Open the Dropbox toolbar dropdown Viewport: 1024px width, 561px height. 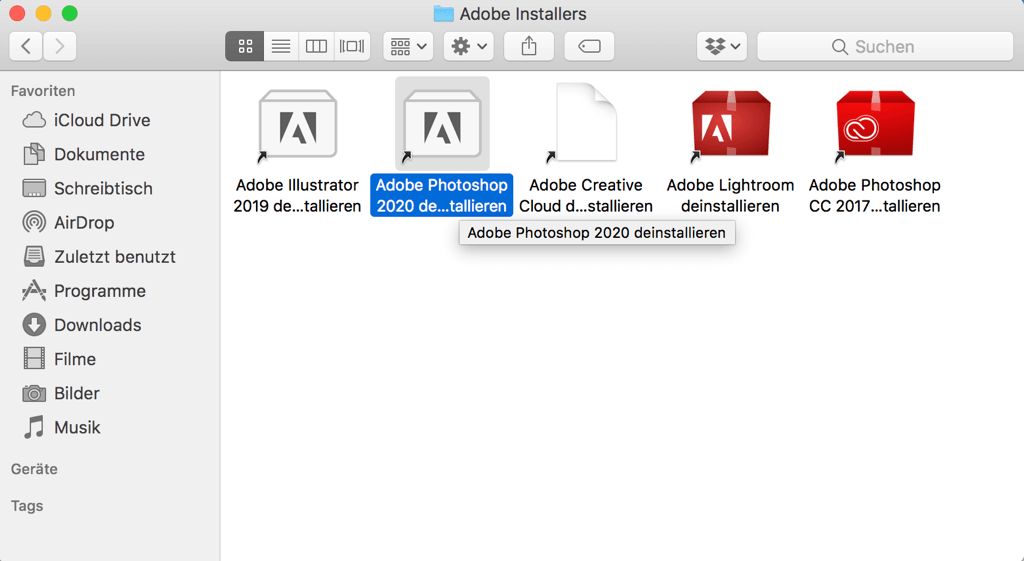tap(722, 46)
